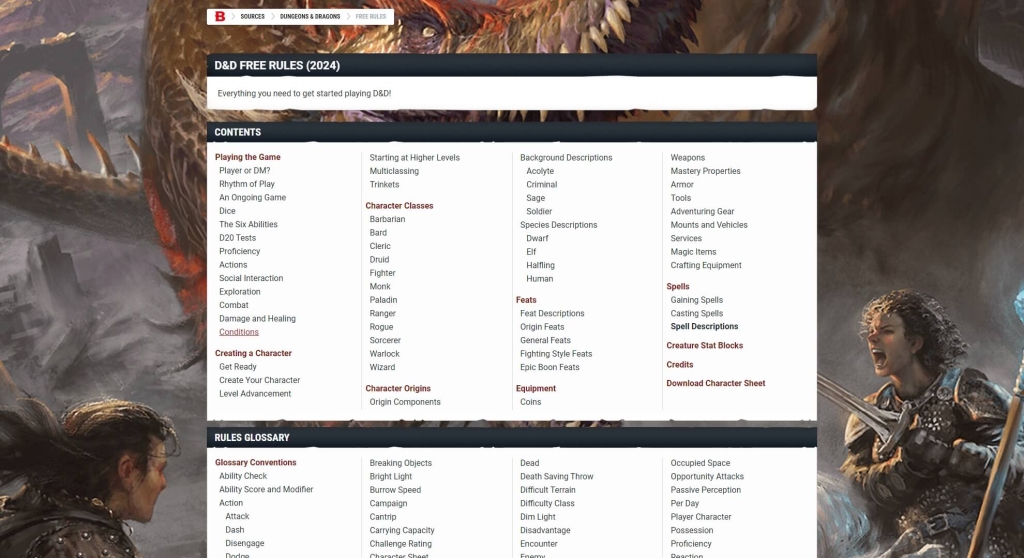Select the Barbarian class link
Image resolution: width=1024 pixels, height=558 pixels.
tap(387, 219)
